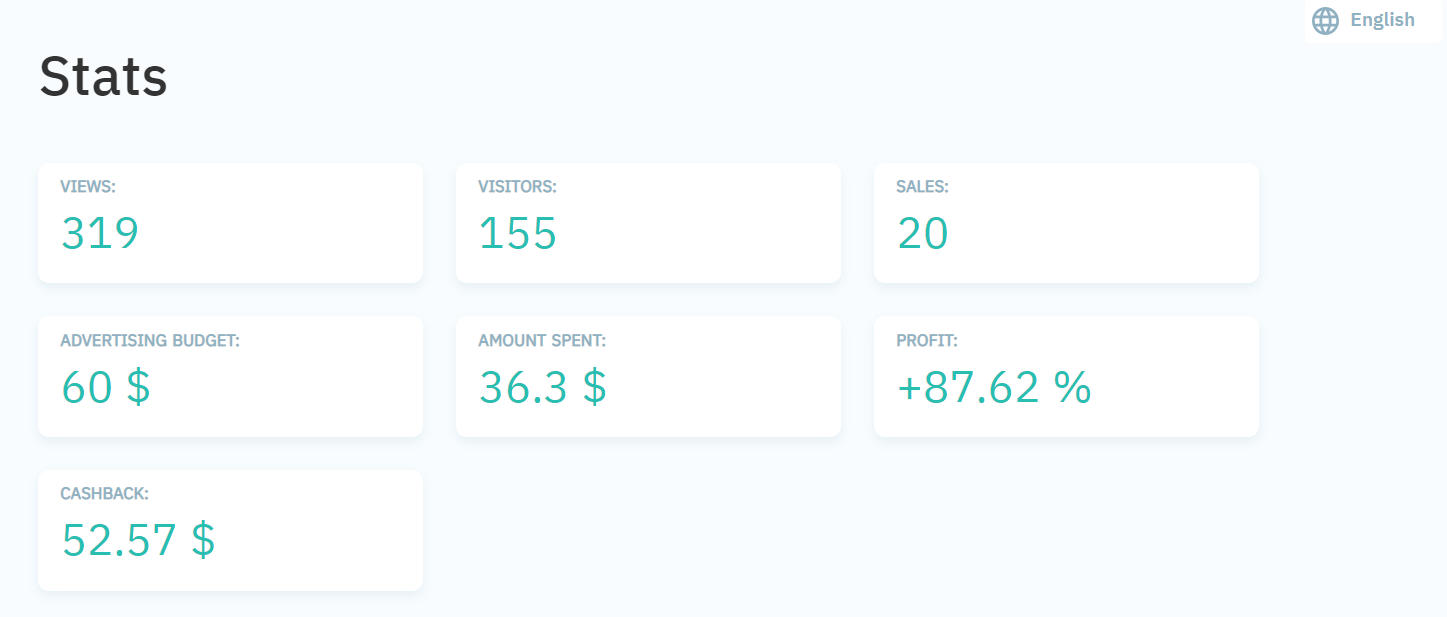
Task: Click the 155 visitors number
Action: (x=518, y=233)
